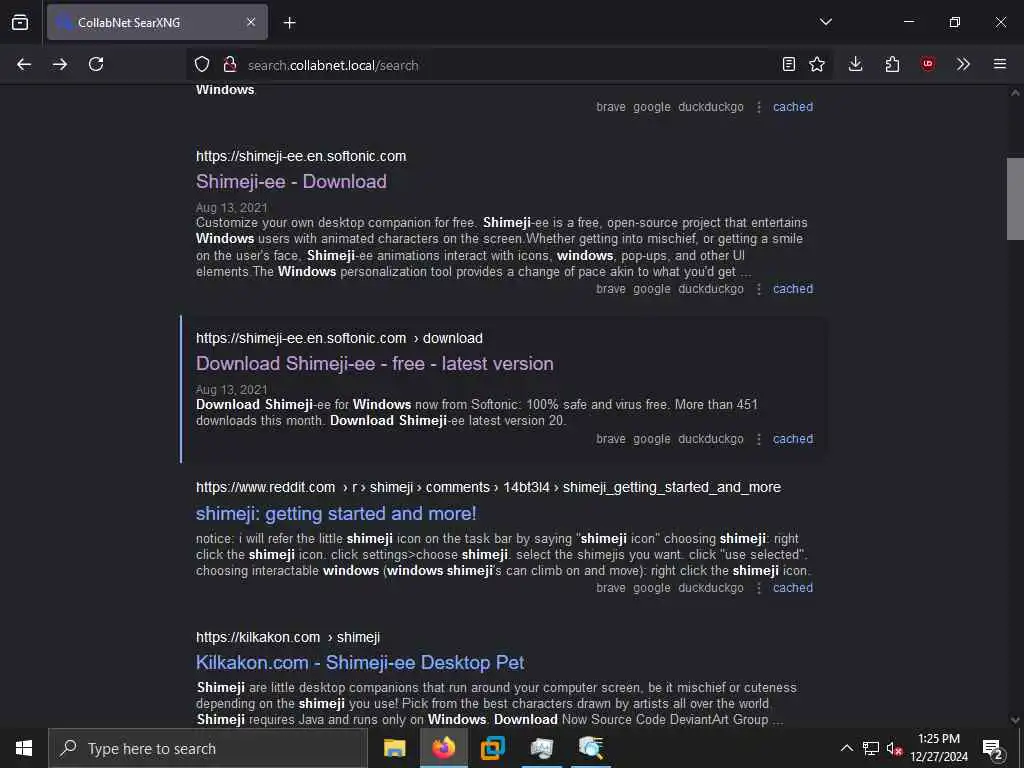Expand the three-dot menu at top Windows result
This screenshot has height=768, width=1024.
[758, 108]
